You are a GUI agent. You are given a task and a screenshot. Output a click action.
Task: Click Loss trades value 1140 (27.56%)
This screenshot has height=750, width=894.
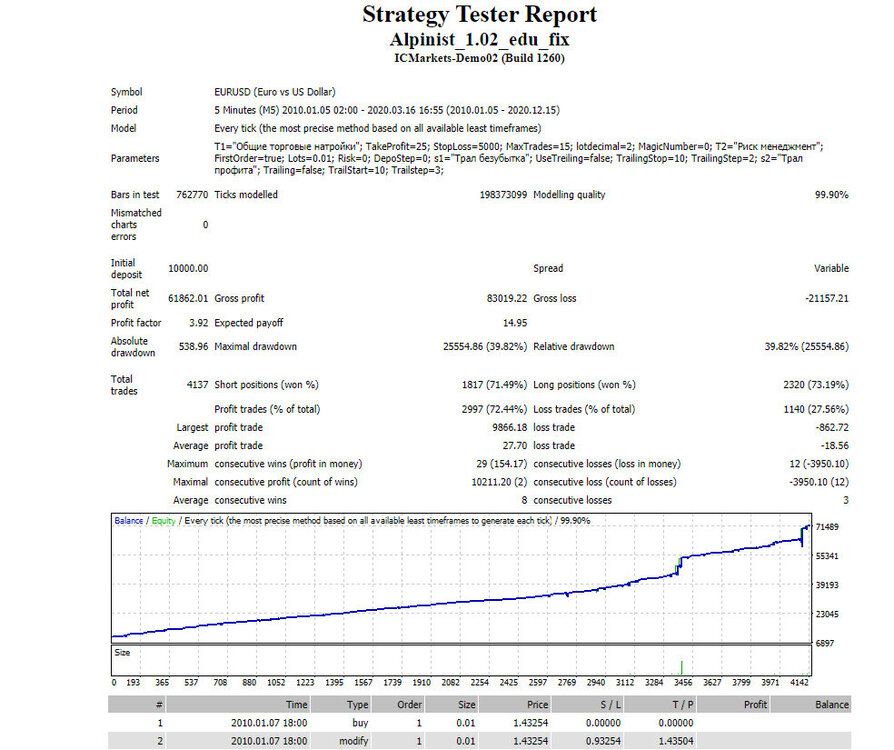coord(816,410)
